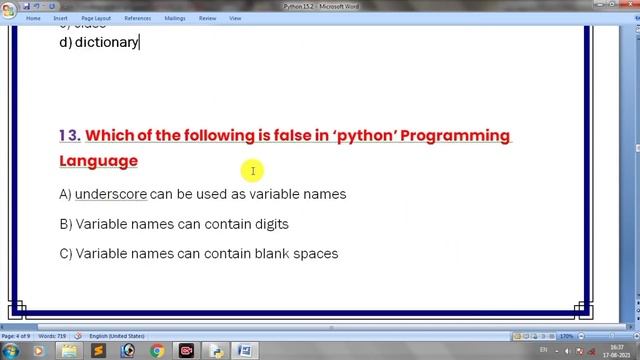Open the Mailings tab
640x360 pixels.
point(175,18)
